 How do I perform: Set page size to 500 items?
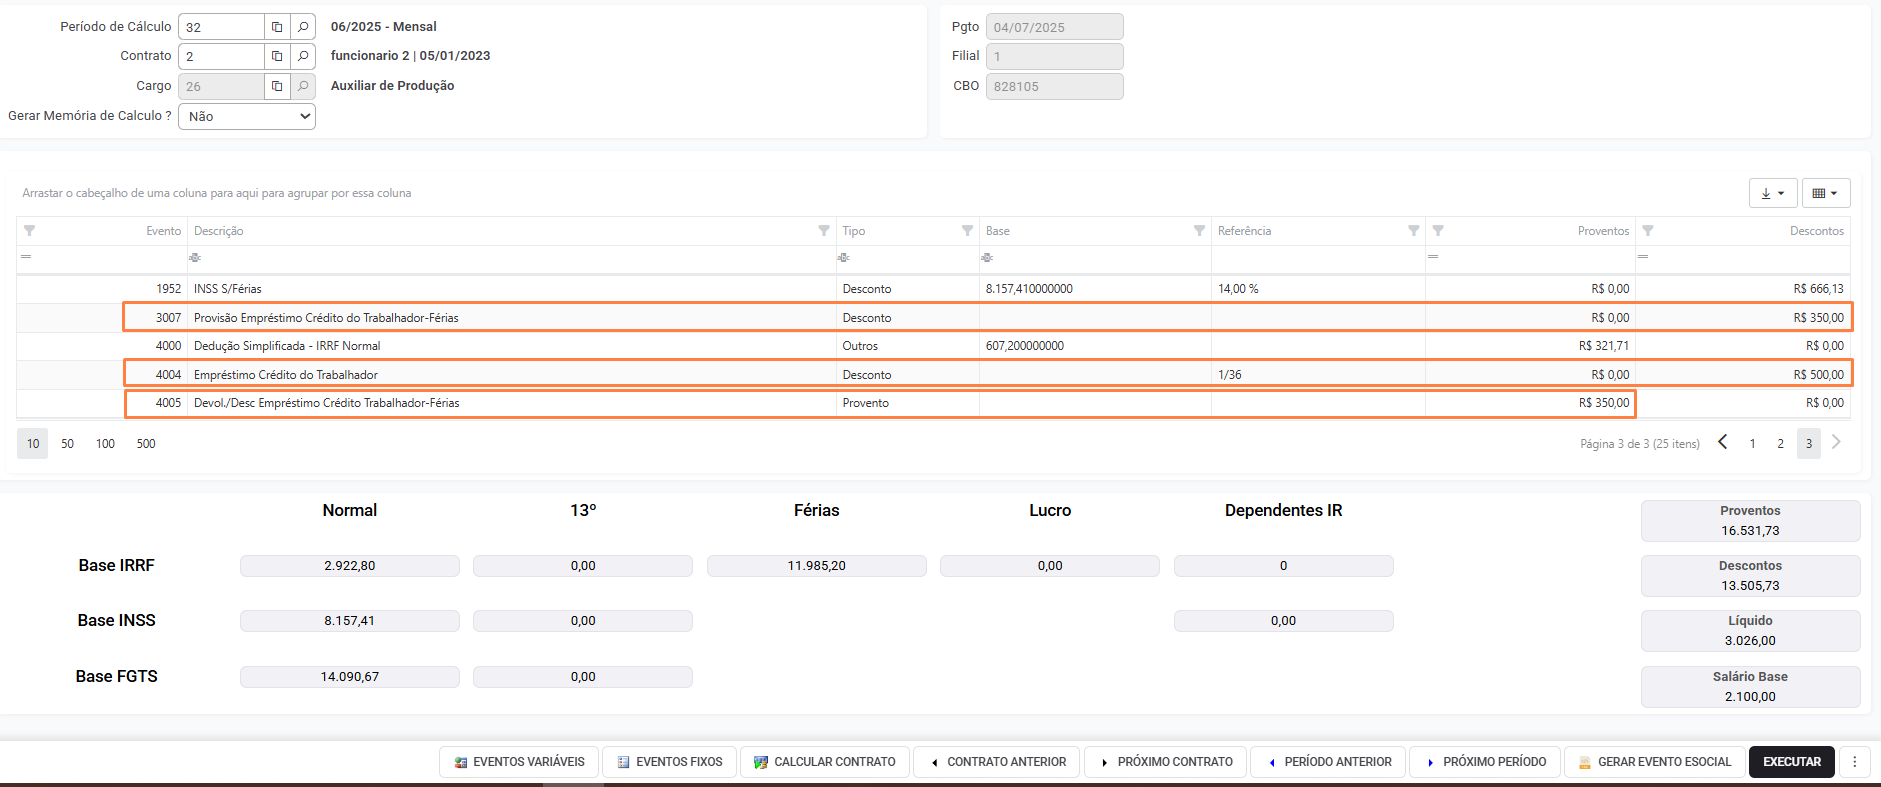coord(146,444)
